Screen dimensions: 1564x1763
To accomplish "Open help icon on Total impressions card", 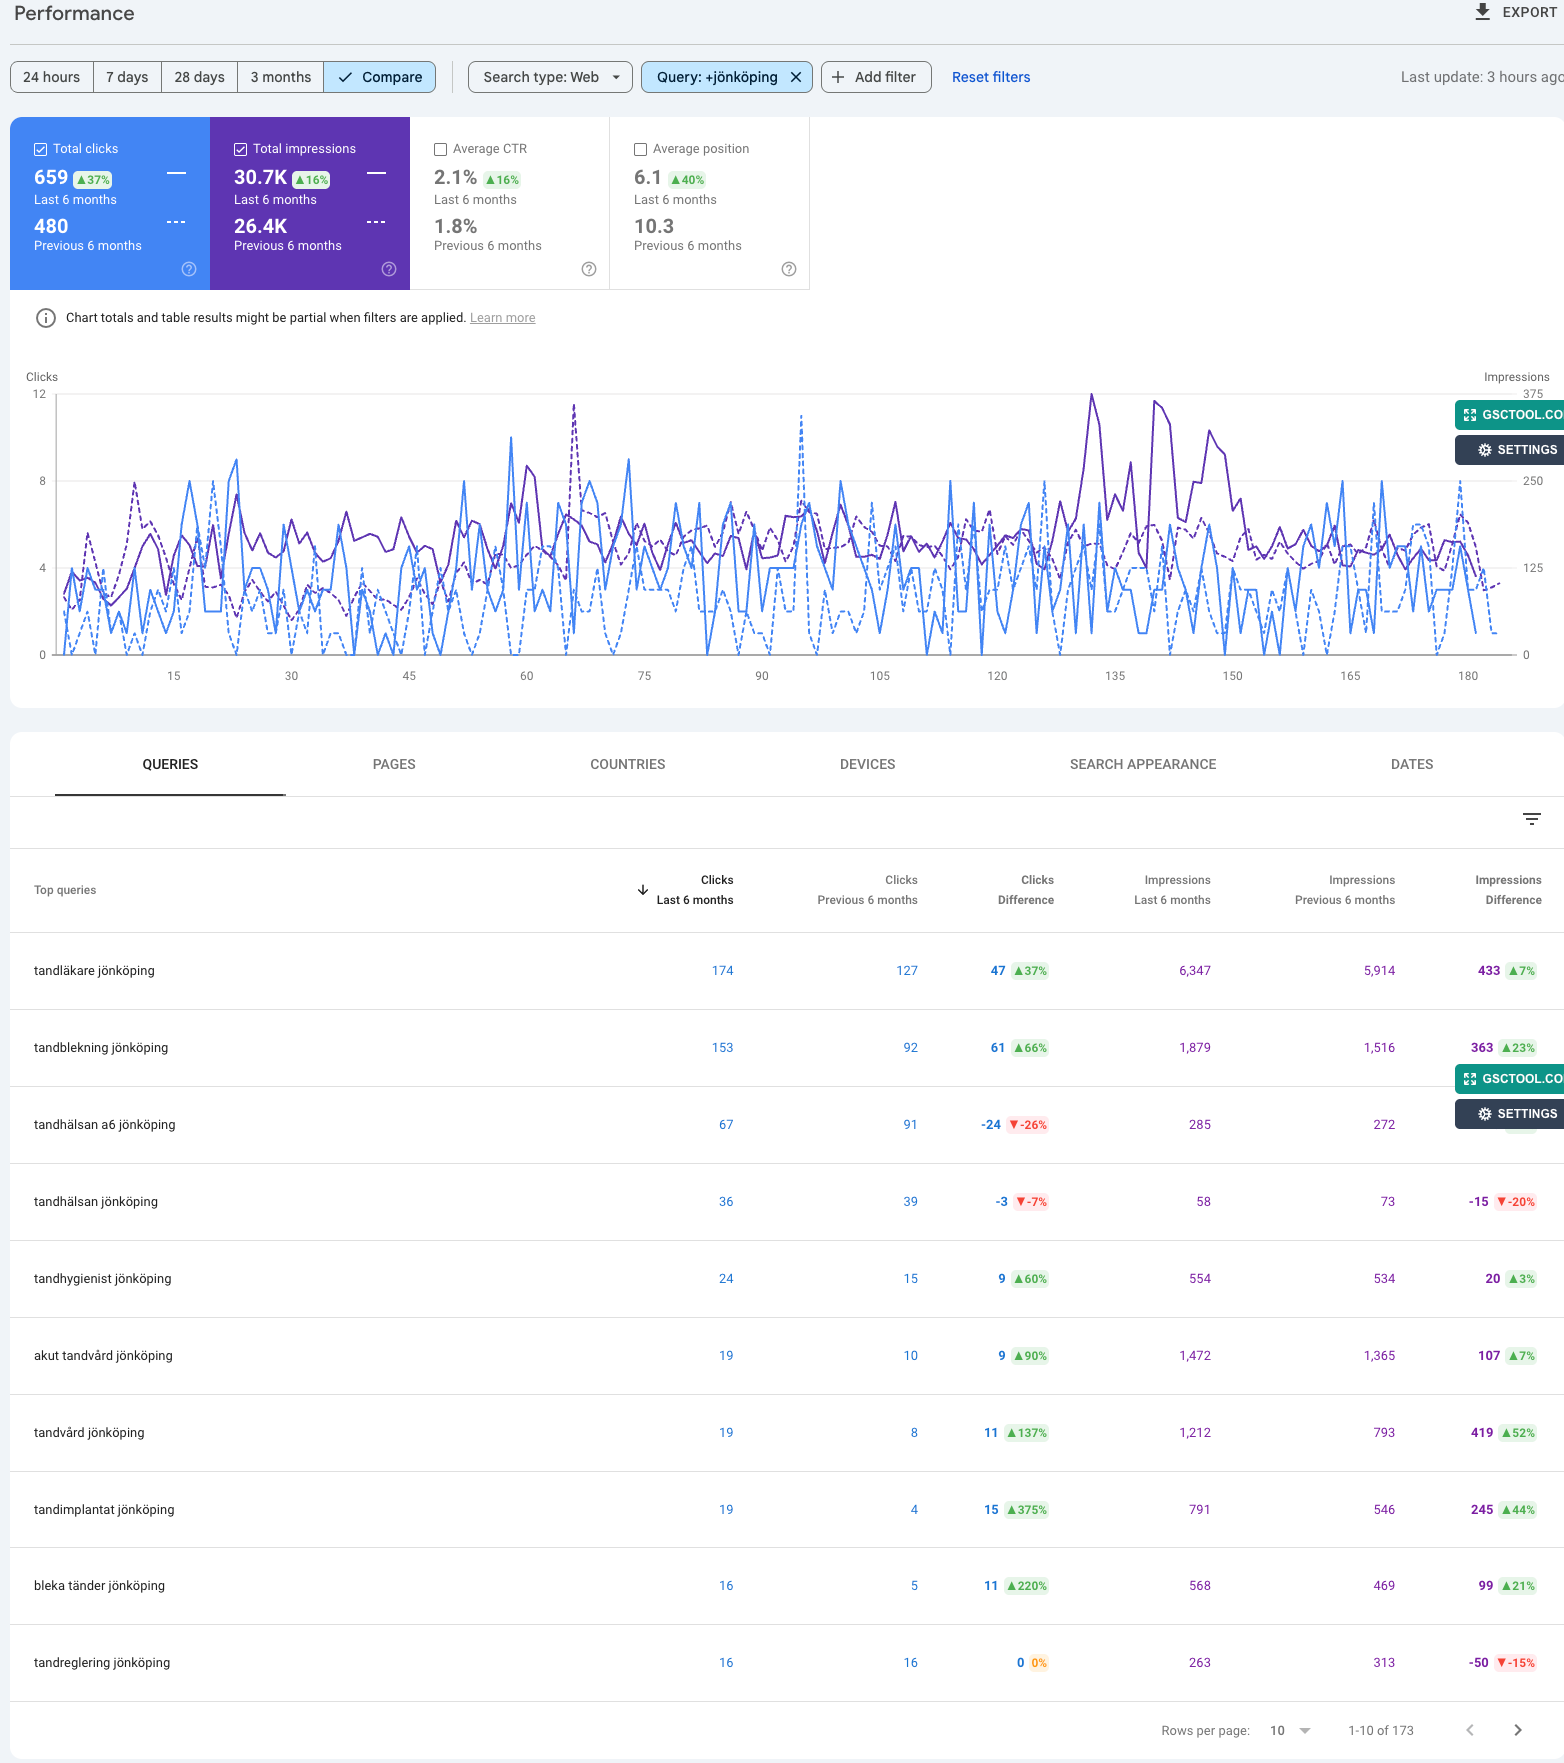I will pos(389,269).
